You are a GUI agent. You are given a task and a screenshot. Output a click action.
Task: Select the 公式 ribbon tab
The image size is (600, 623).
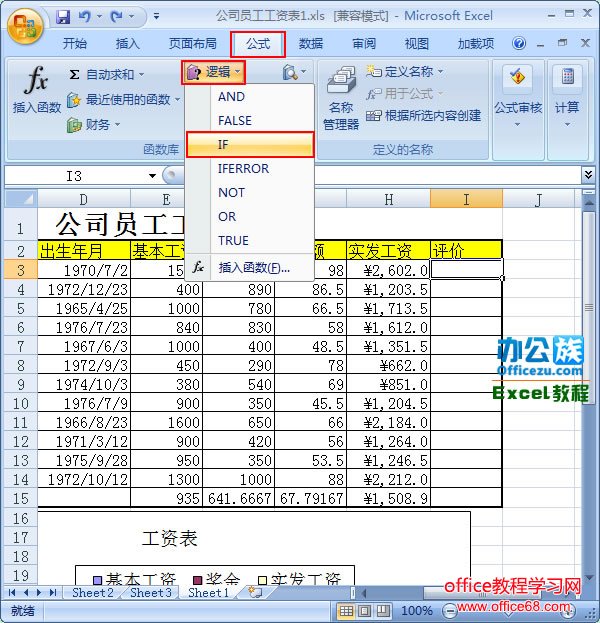tap(258, 44)
